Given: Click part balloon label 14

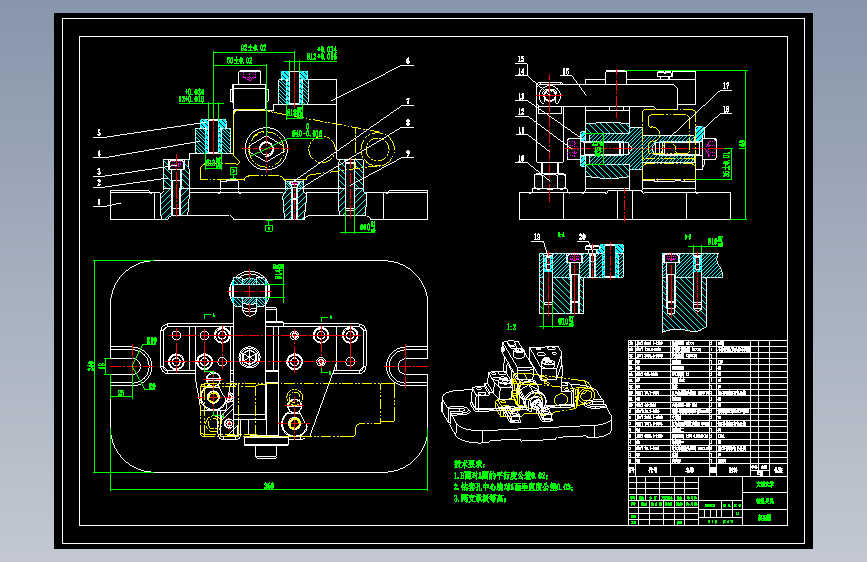Looking at the screenshot, I should point(521,71).
